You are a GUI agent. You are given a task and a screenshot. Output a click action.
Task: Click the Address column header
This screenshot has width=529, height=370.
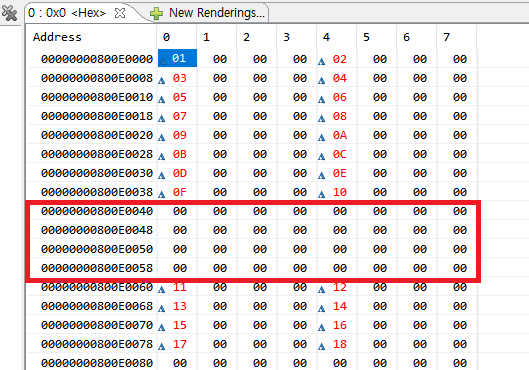click(x=57, y=37)
